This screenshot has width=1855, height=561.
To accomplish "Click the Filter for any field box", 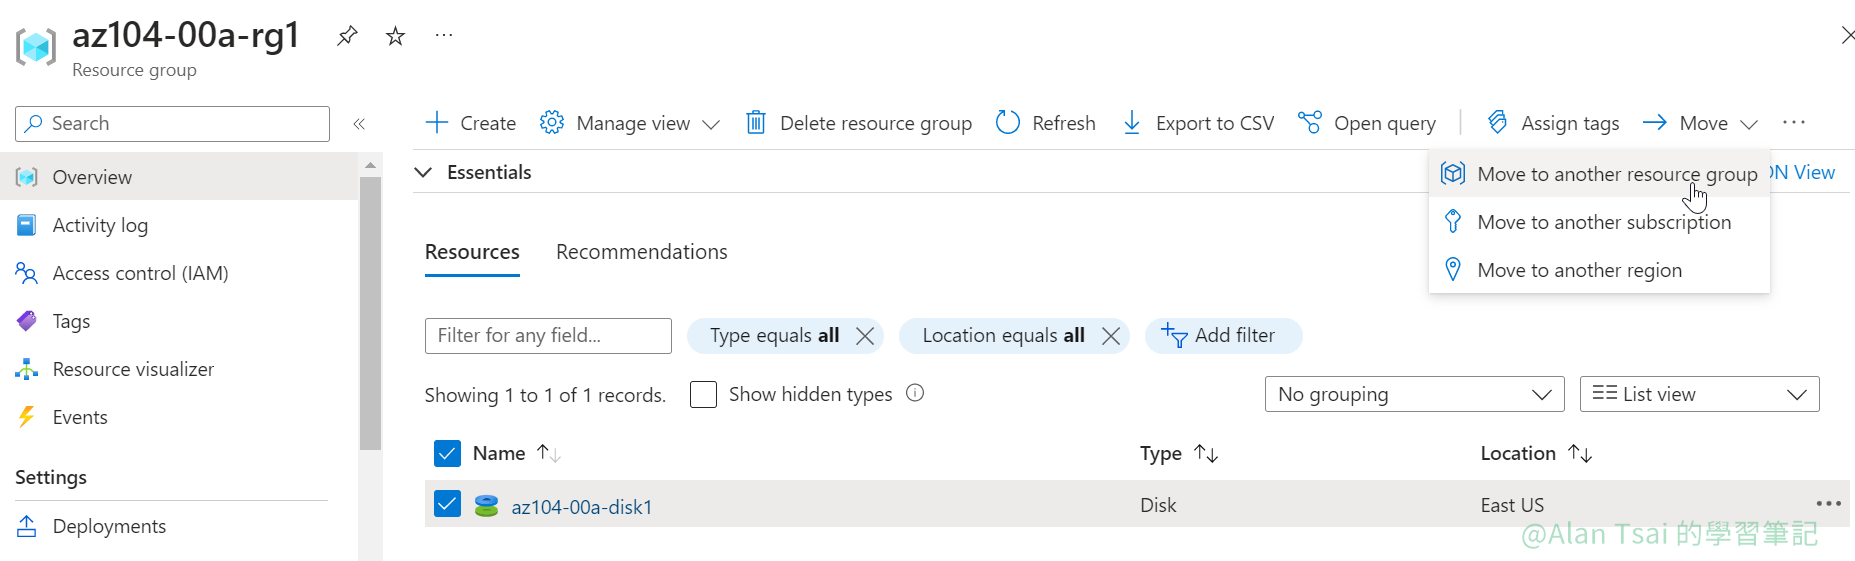I will (548, 336).
